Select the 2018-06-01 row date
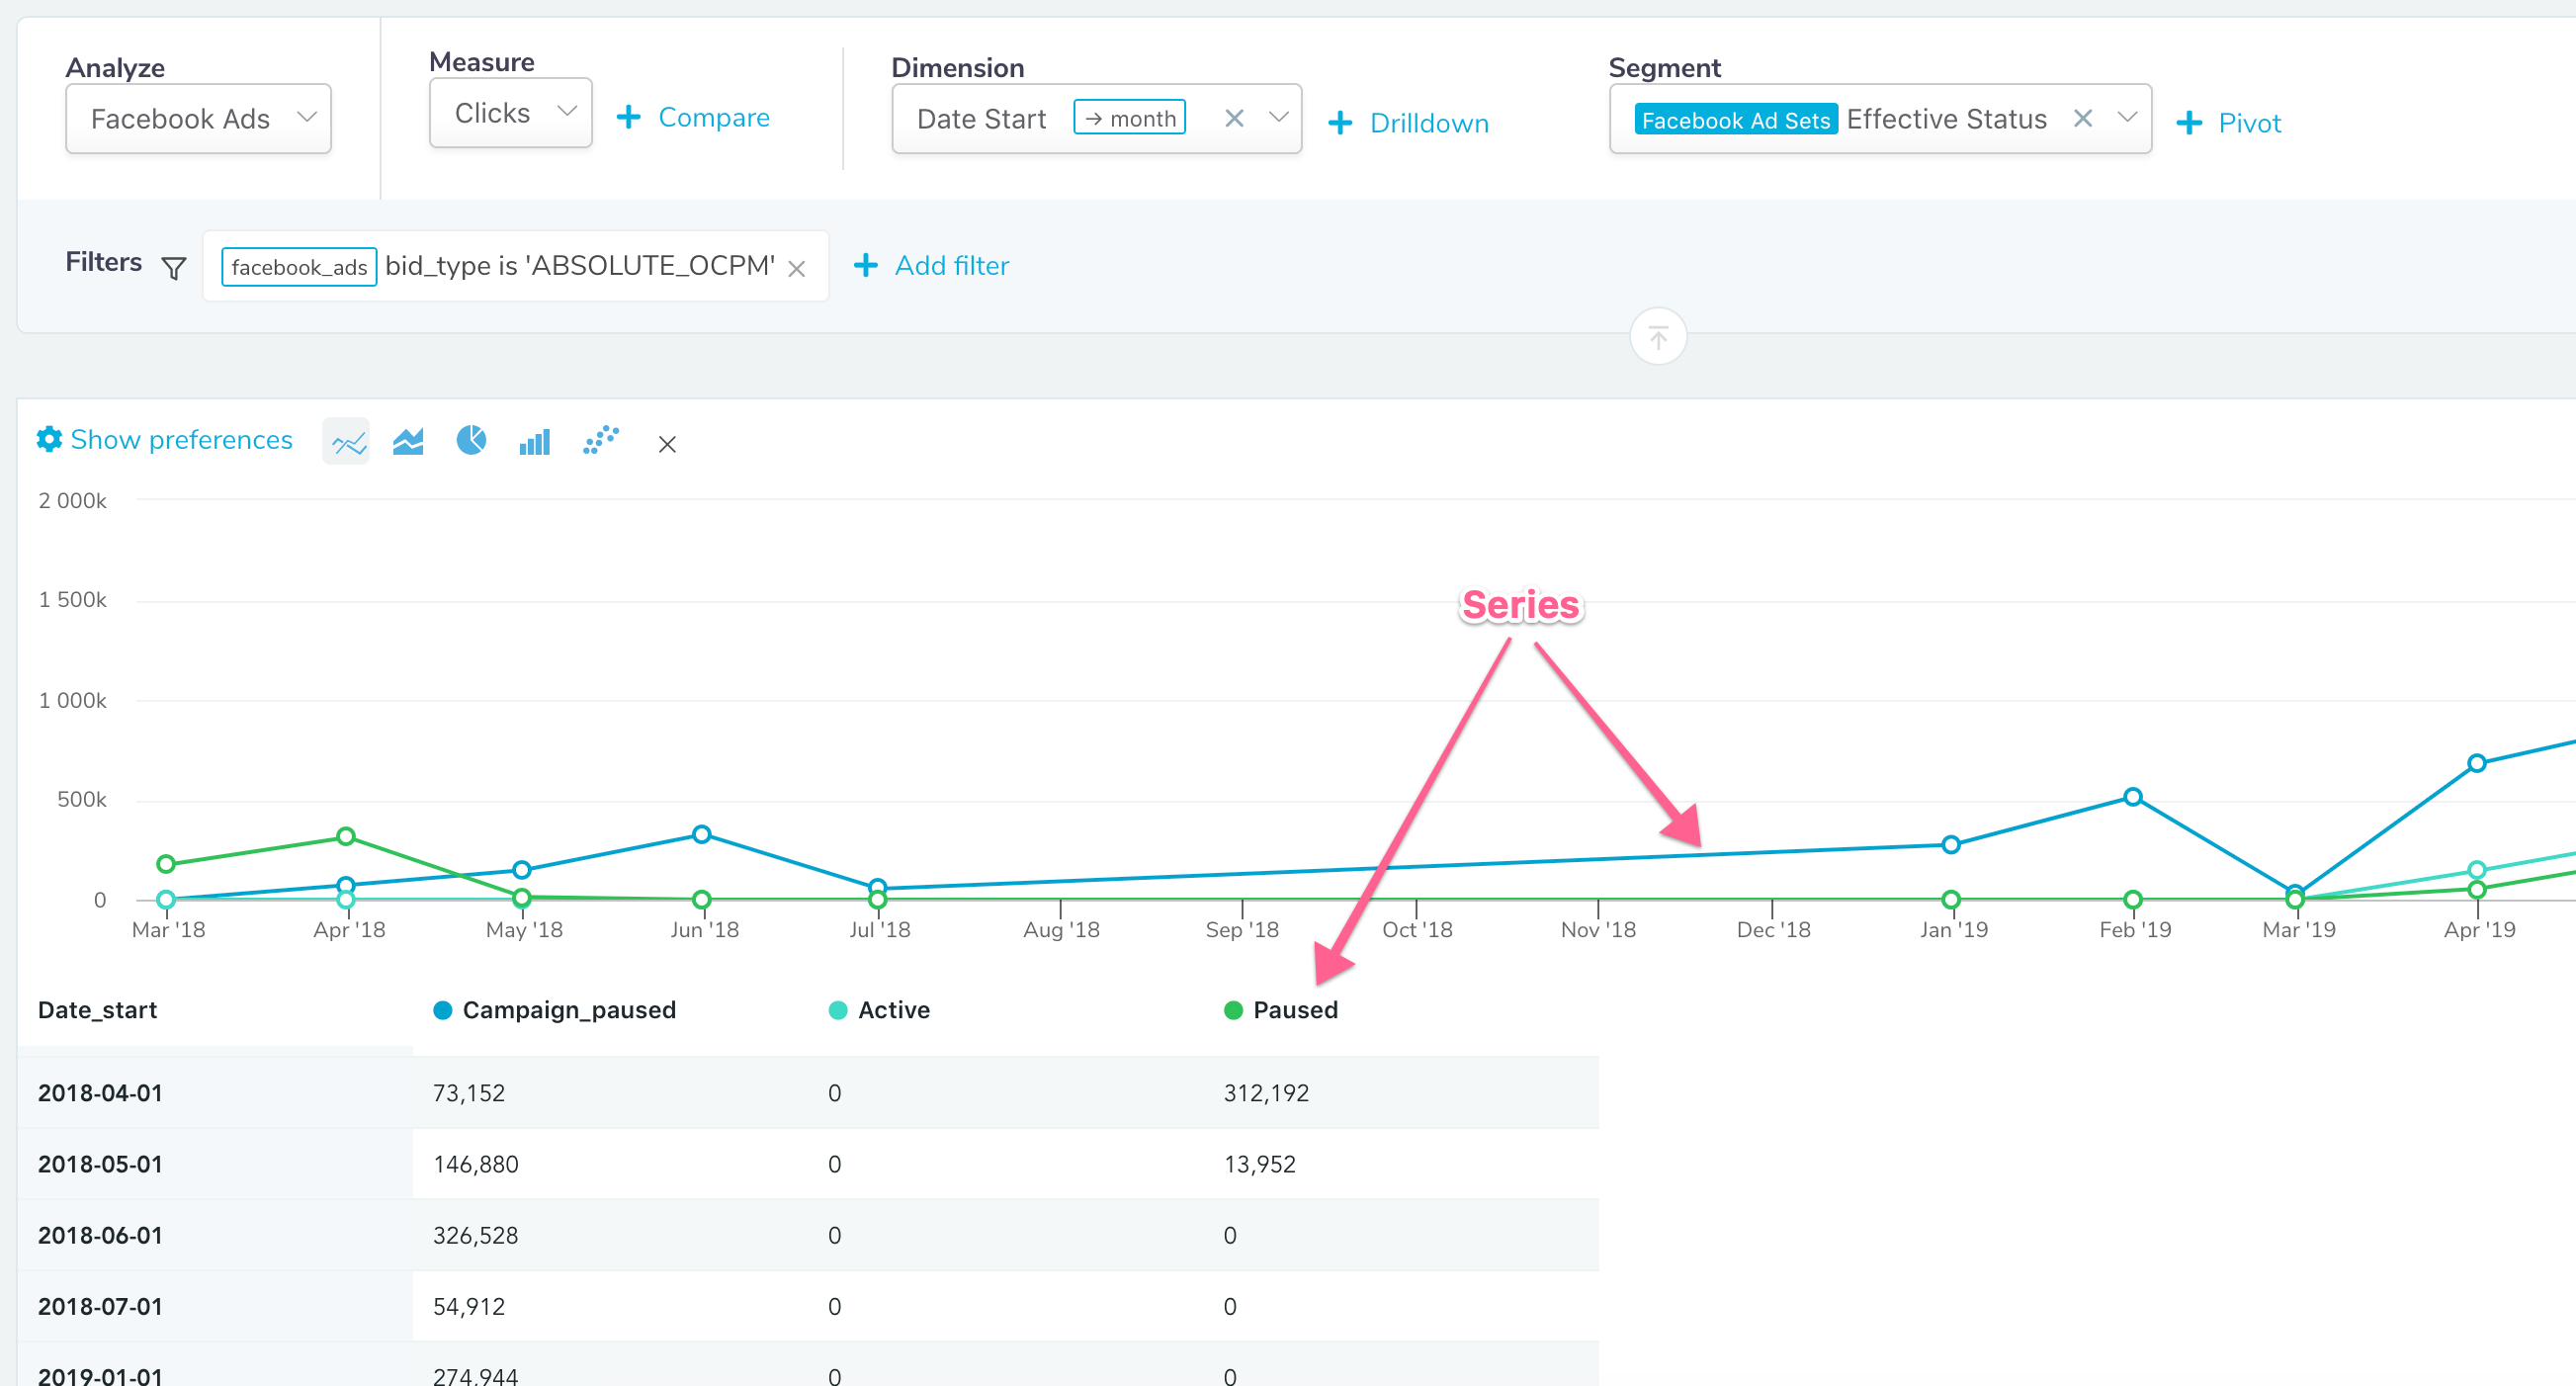 pyautogui.click(x=100, y=1235)
